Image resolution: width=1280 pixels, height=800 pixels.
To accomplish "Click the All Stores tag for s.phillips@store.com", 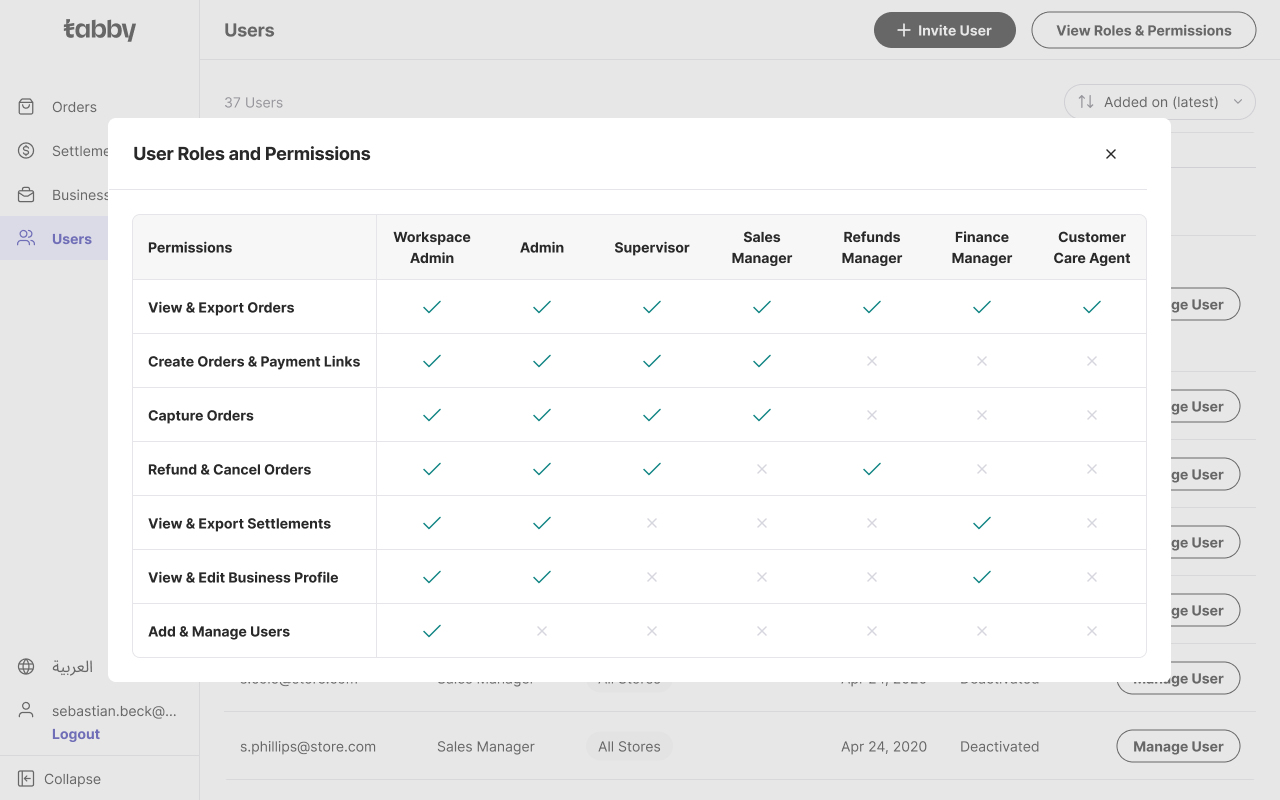I will (x=629, y=747).
